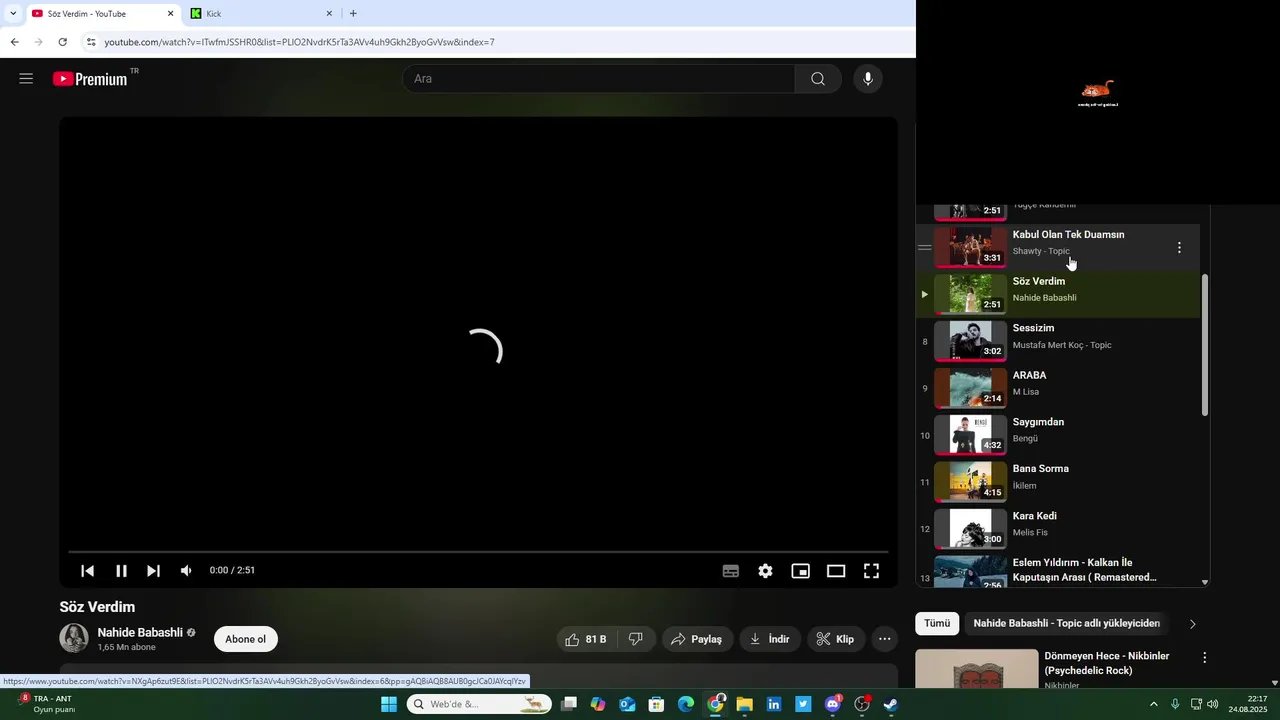This screenshot has width=1280, height=720.
Task: Click the dislike thumbs-down button
Action: 636,639
